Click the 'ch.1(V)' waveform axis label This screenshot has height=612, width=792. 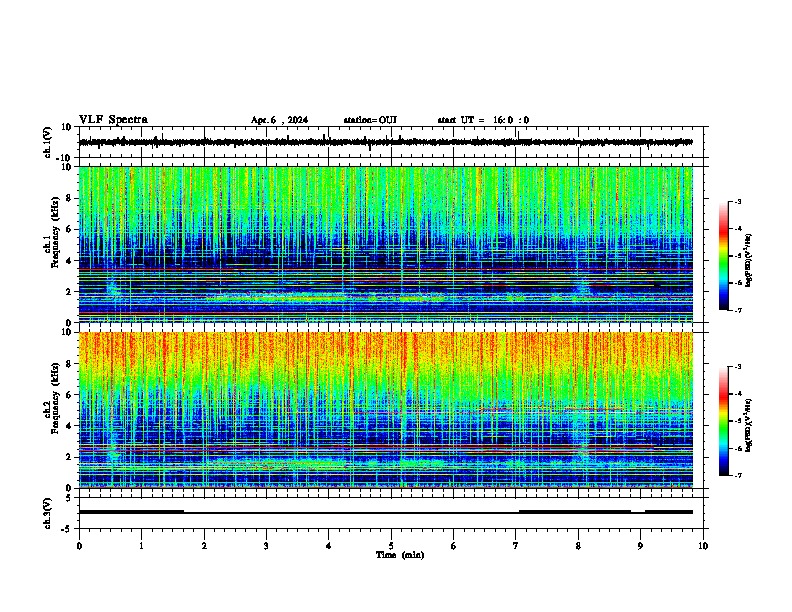coord(48,142)
